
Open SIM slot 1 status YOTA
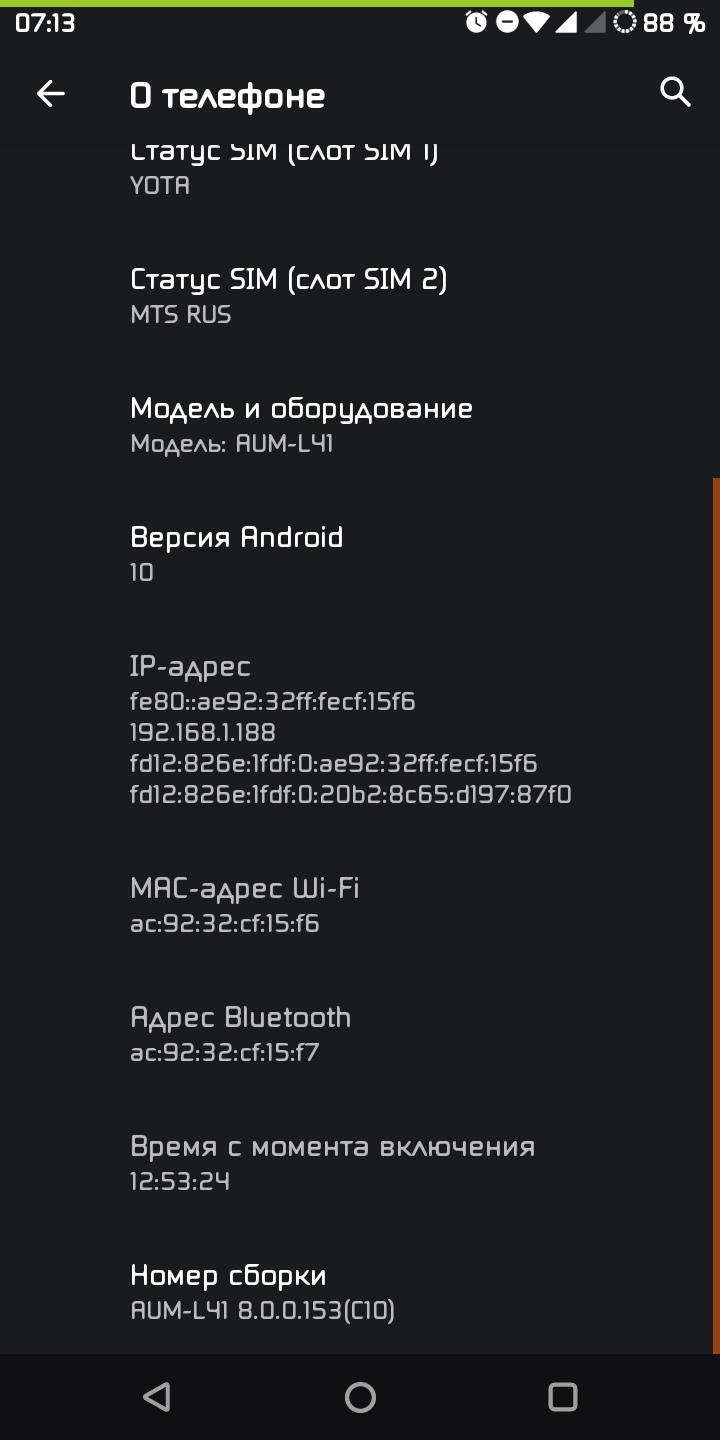point(284,168)
